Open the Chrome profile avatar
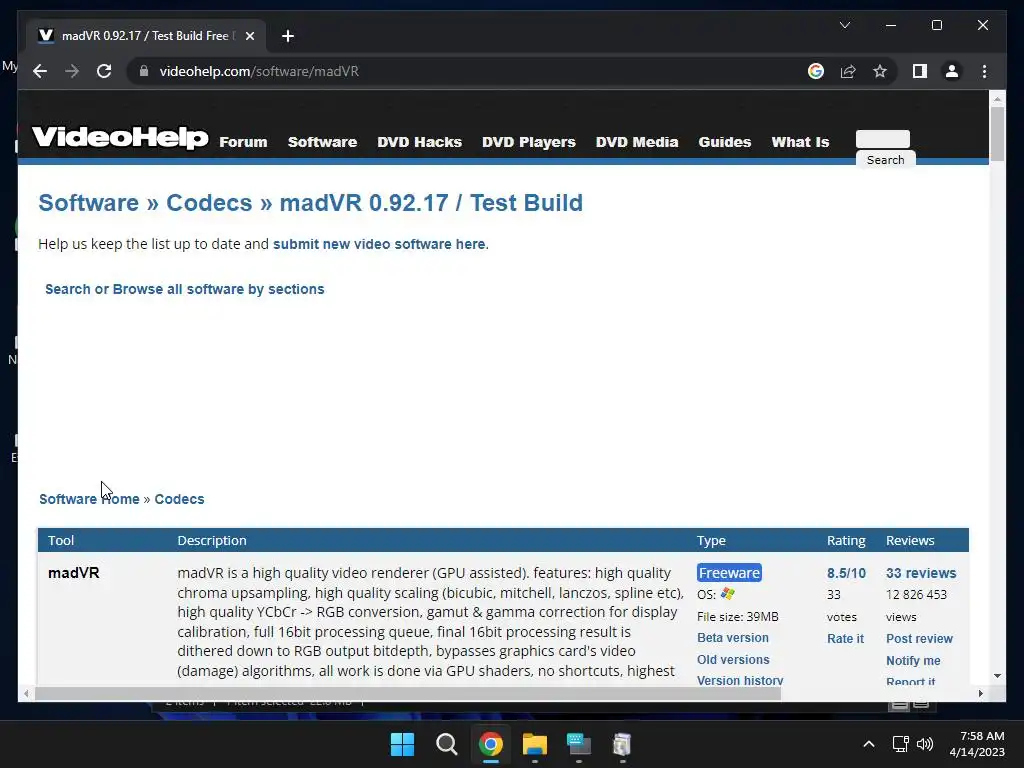This screenshot has width=1024, height=768. point(952,71)
